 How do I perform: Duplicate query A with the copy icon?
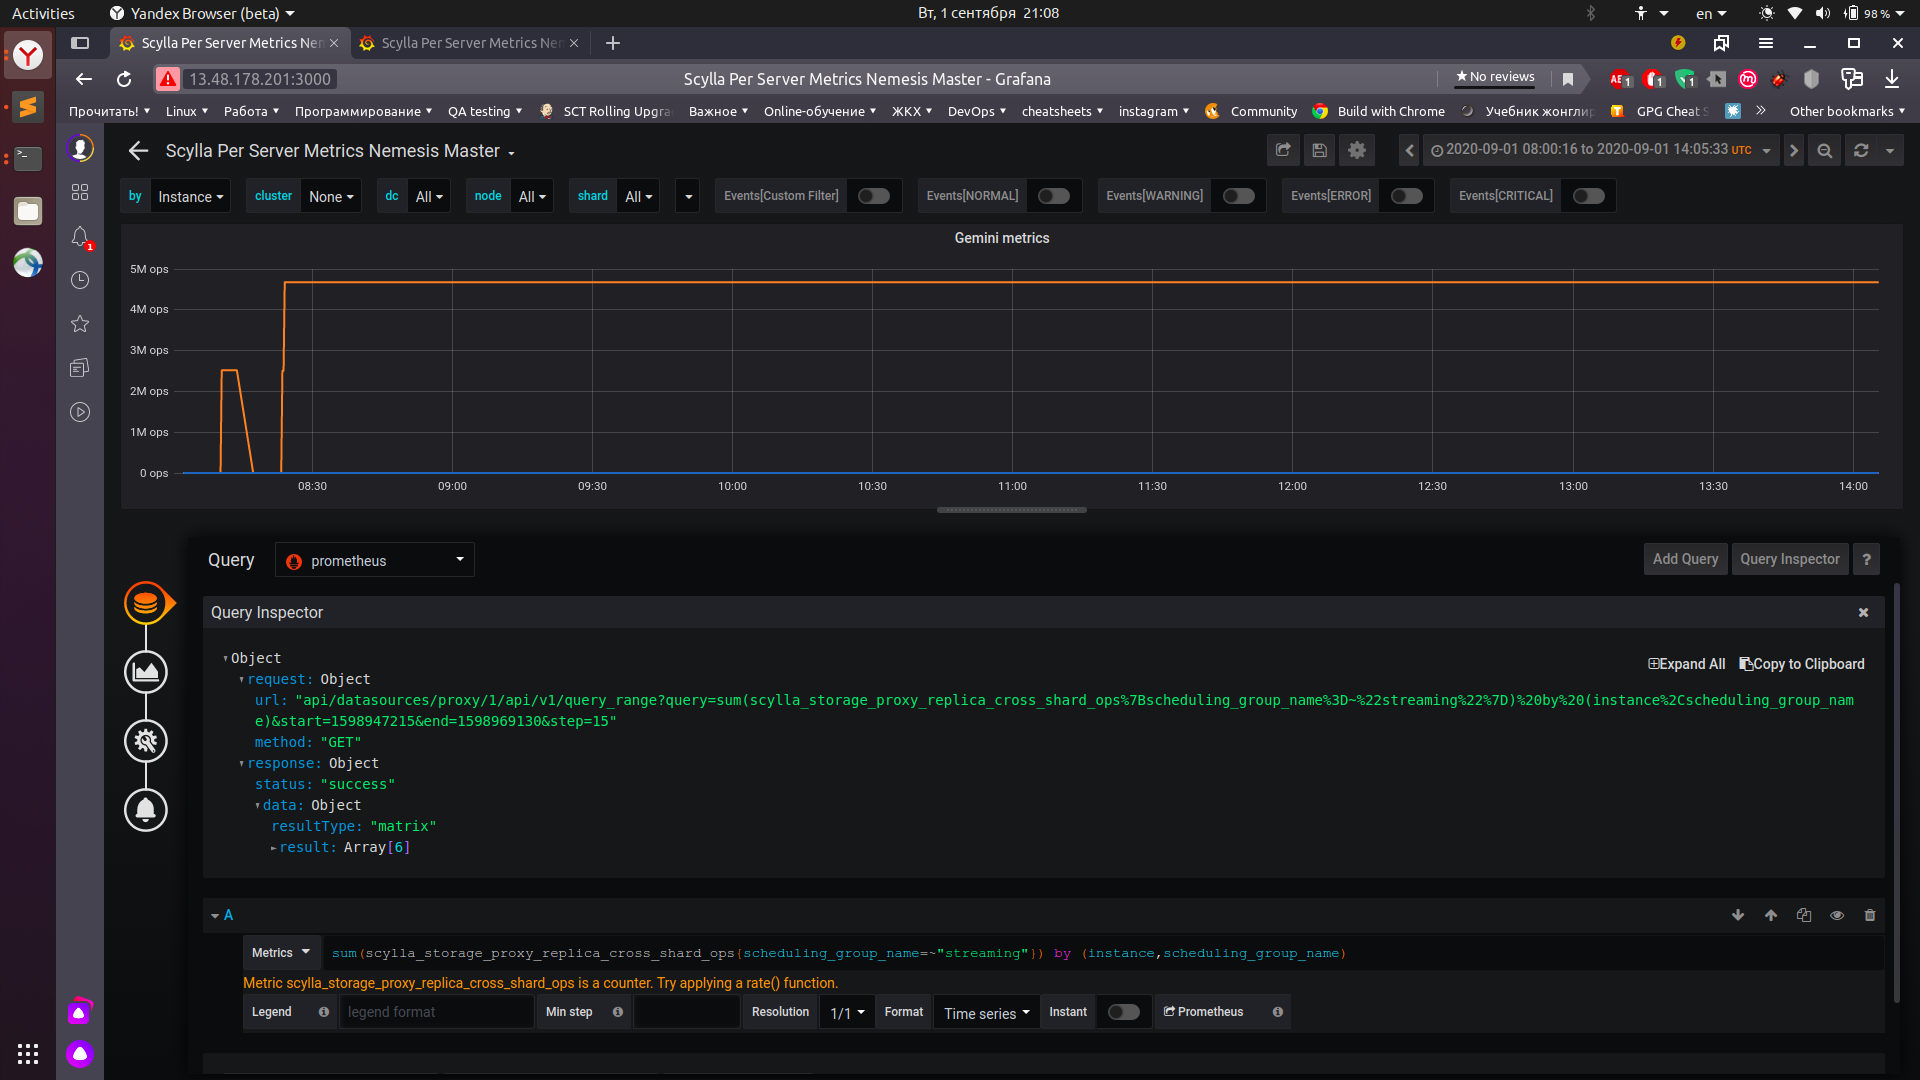coord(1804,915)
